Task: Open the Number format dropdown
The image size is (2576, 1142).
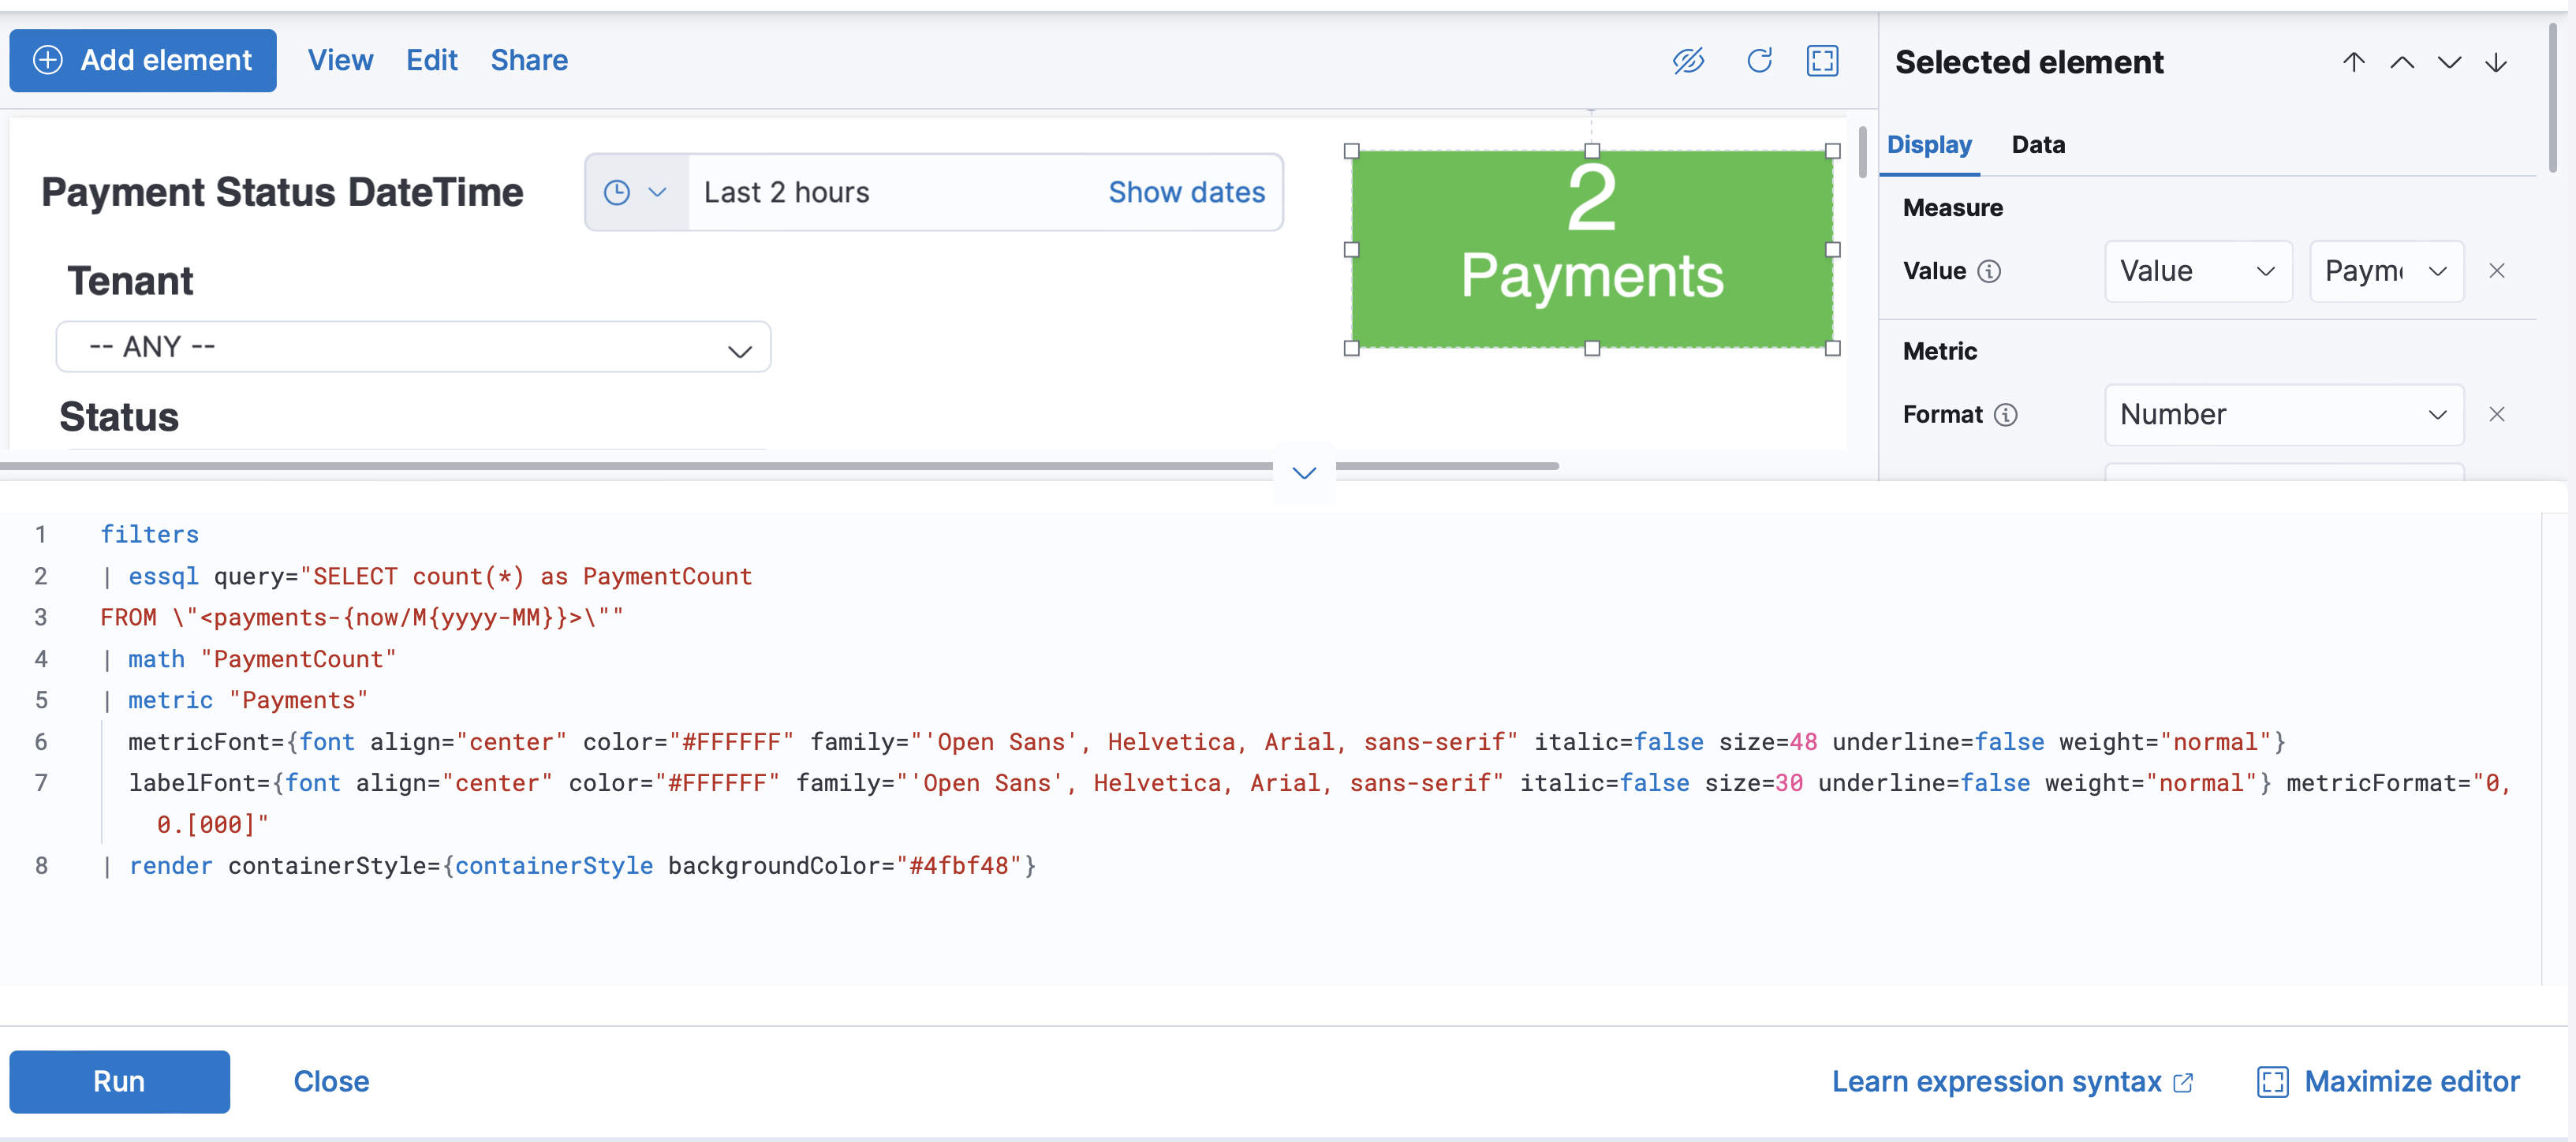Action: pyautogui.click(x=2283, y=415)
